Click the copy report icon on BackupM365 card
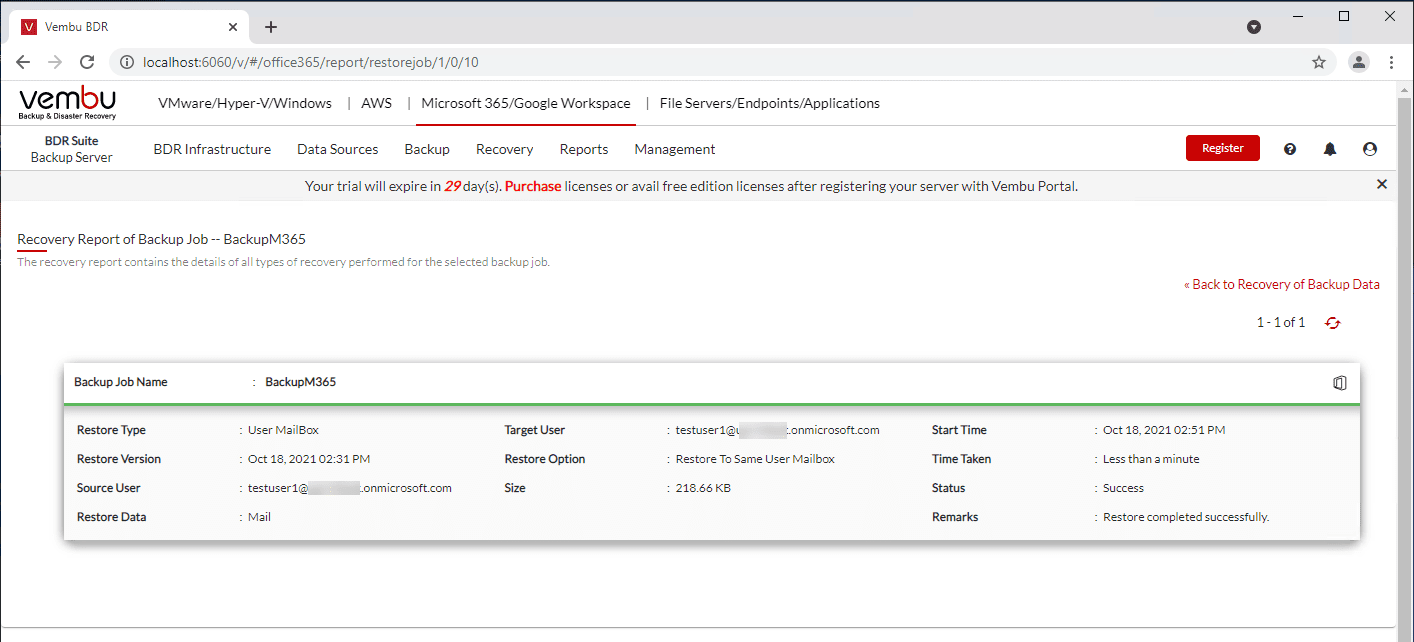Screen dimensions: 1414x642 tap(1340, 383)
